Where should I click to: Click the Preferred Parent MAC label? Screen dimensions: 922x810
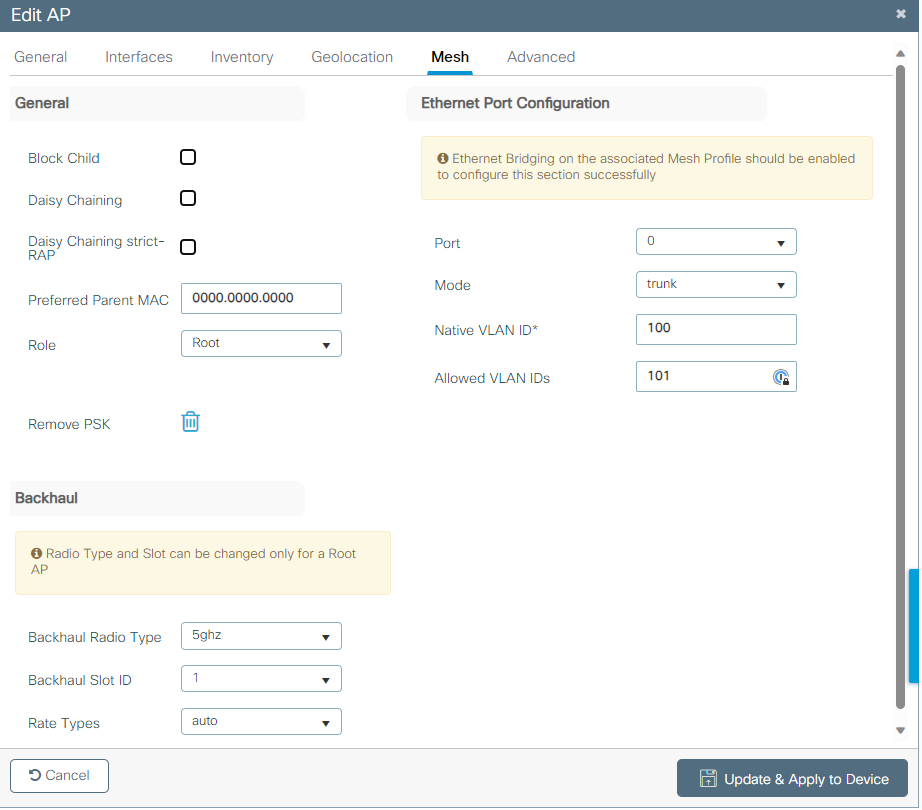pyautogui.click(x=98, y=300)
